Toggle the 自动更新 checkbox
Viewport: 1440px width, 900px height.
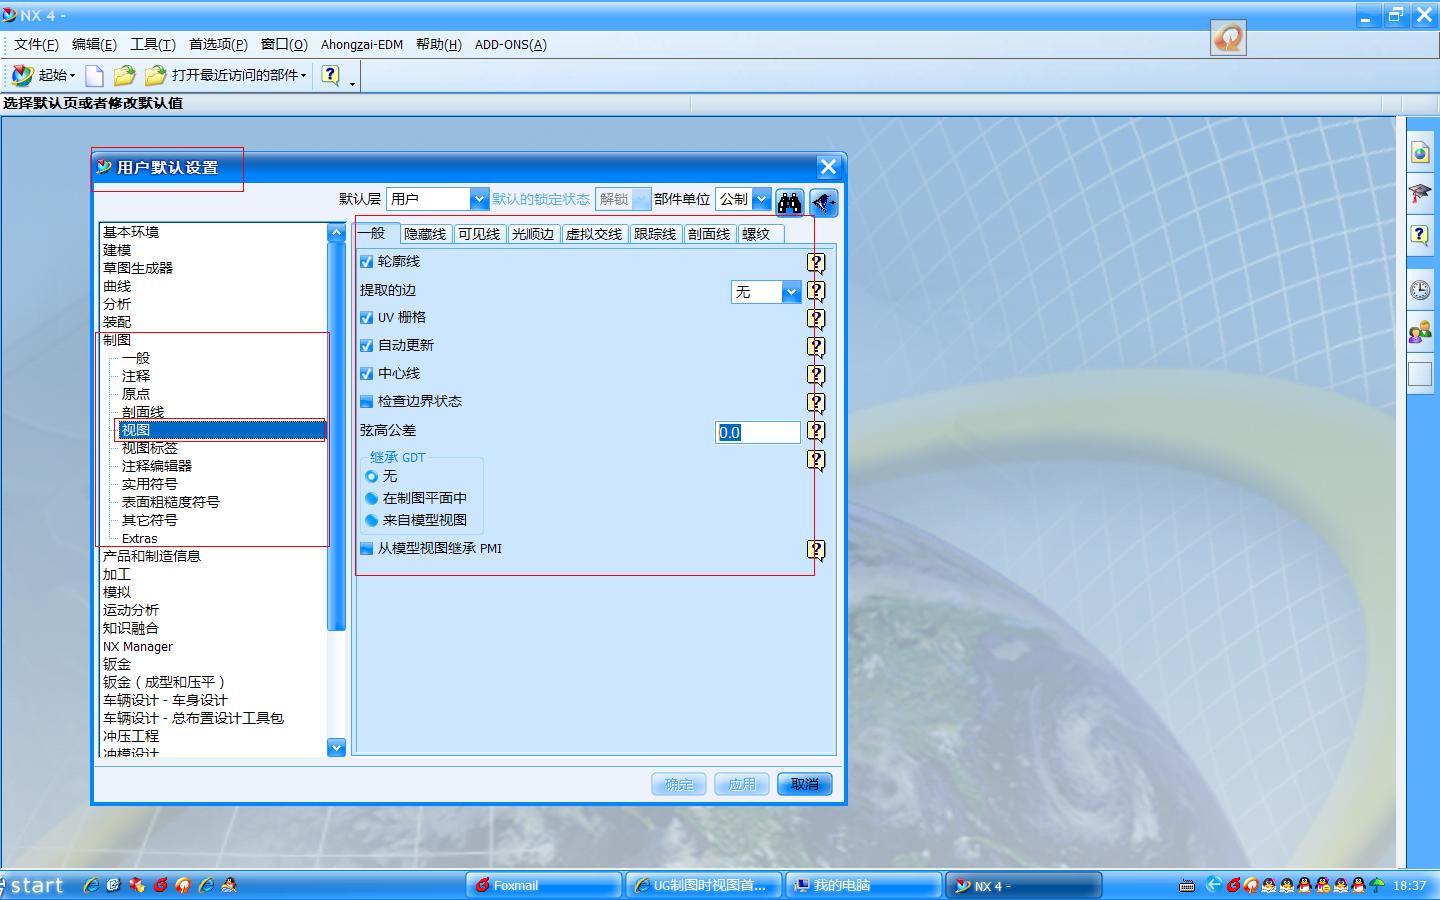pyautogui.click(x=366, y=345)
